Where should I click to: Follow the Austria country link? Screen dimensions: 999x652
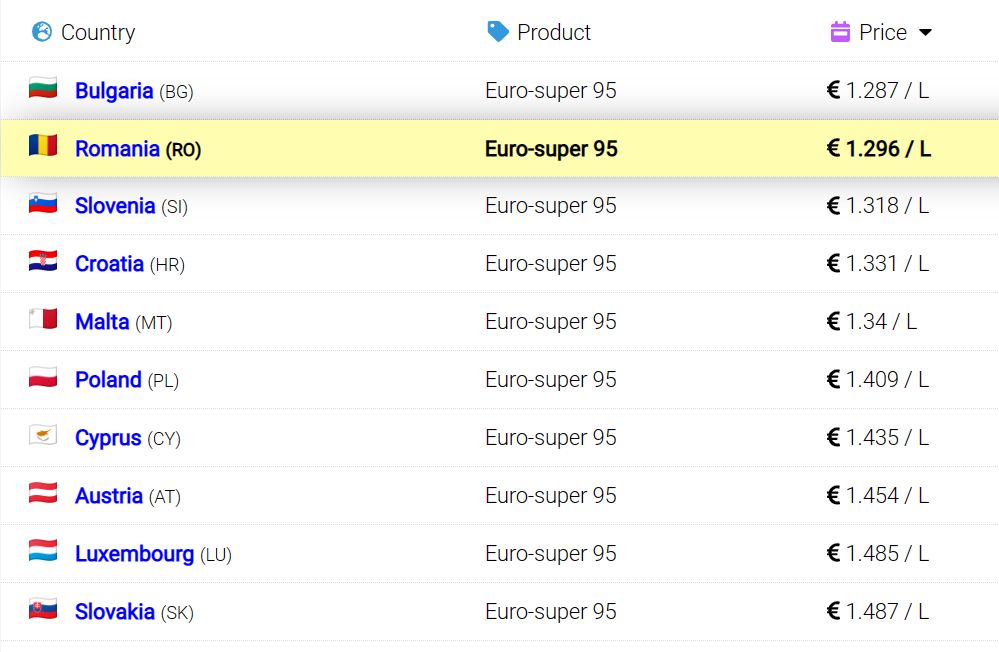[x=109, y=496]
